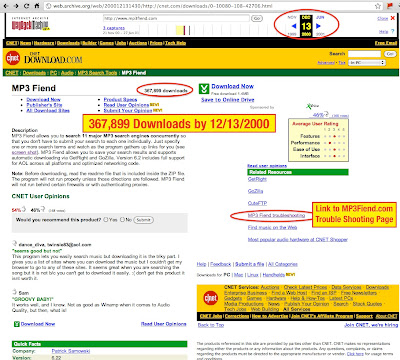Click the Linux downloads platform link
The height and width of the screenshot is (360, 400).
coord(253,275)
